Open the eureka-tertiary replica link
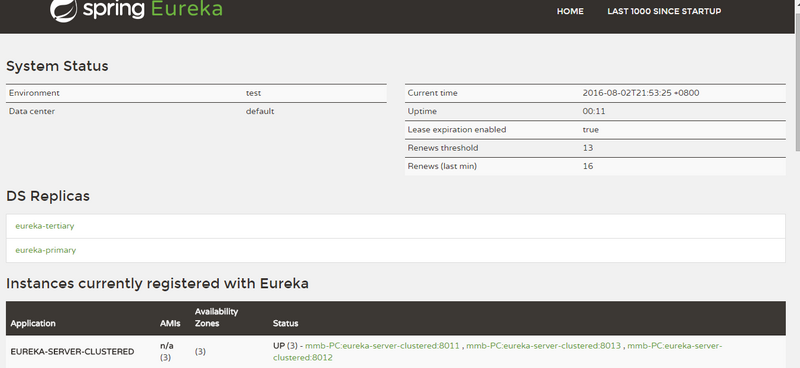Screen dimensions: 800x368 44,226
